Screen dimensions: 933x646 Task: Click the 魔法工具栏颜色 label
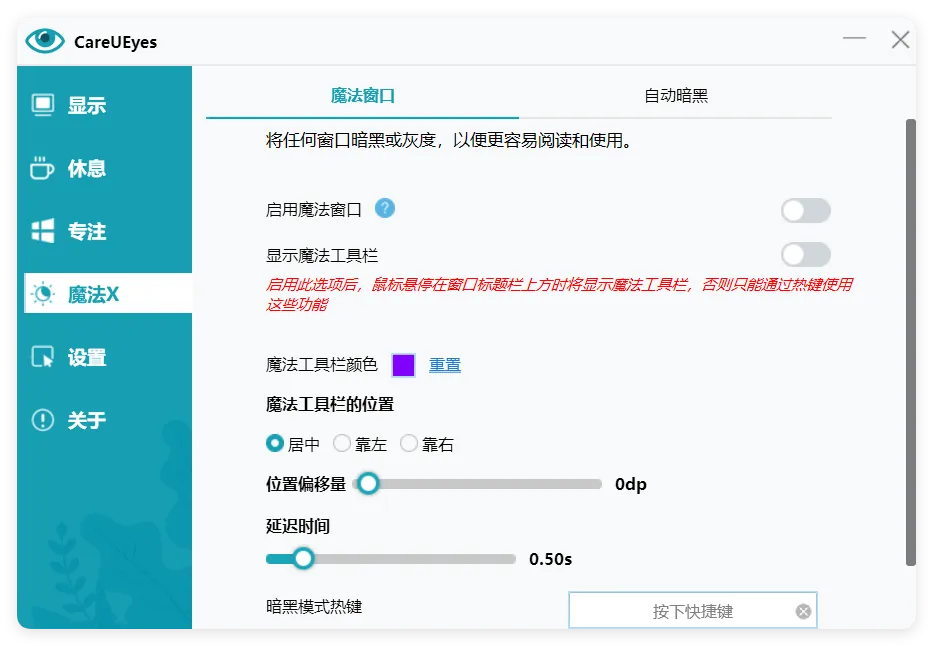[x=322, y=365]
